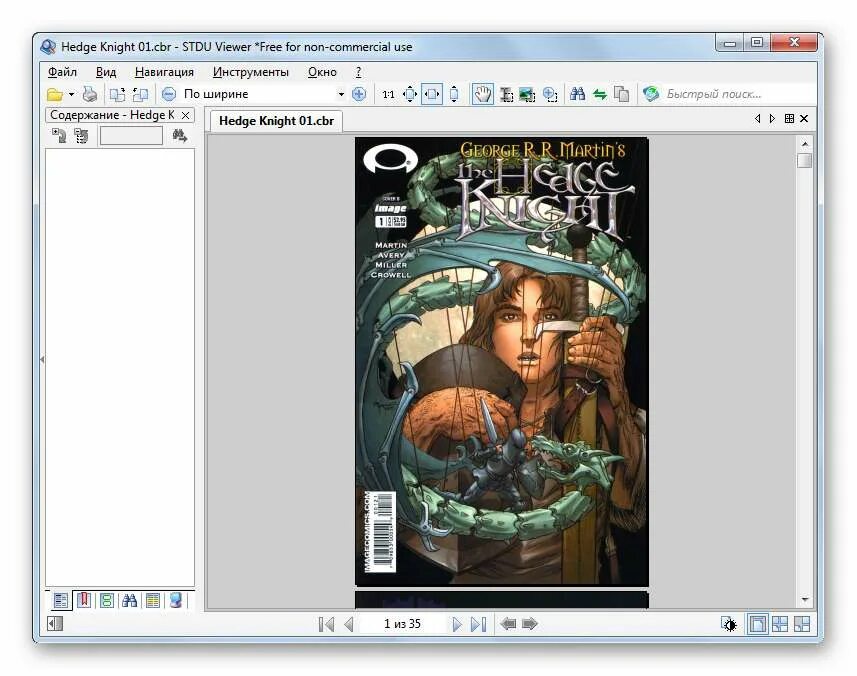Image resolution: width=857 pixels, height=676 pixels.
Task: Select single page layout mode
Action: [758, 624]
